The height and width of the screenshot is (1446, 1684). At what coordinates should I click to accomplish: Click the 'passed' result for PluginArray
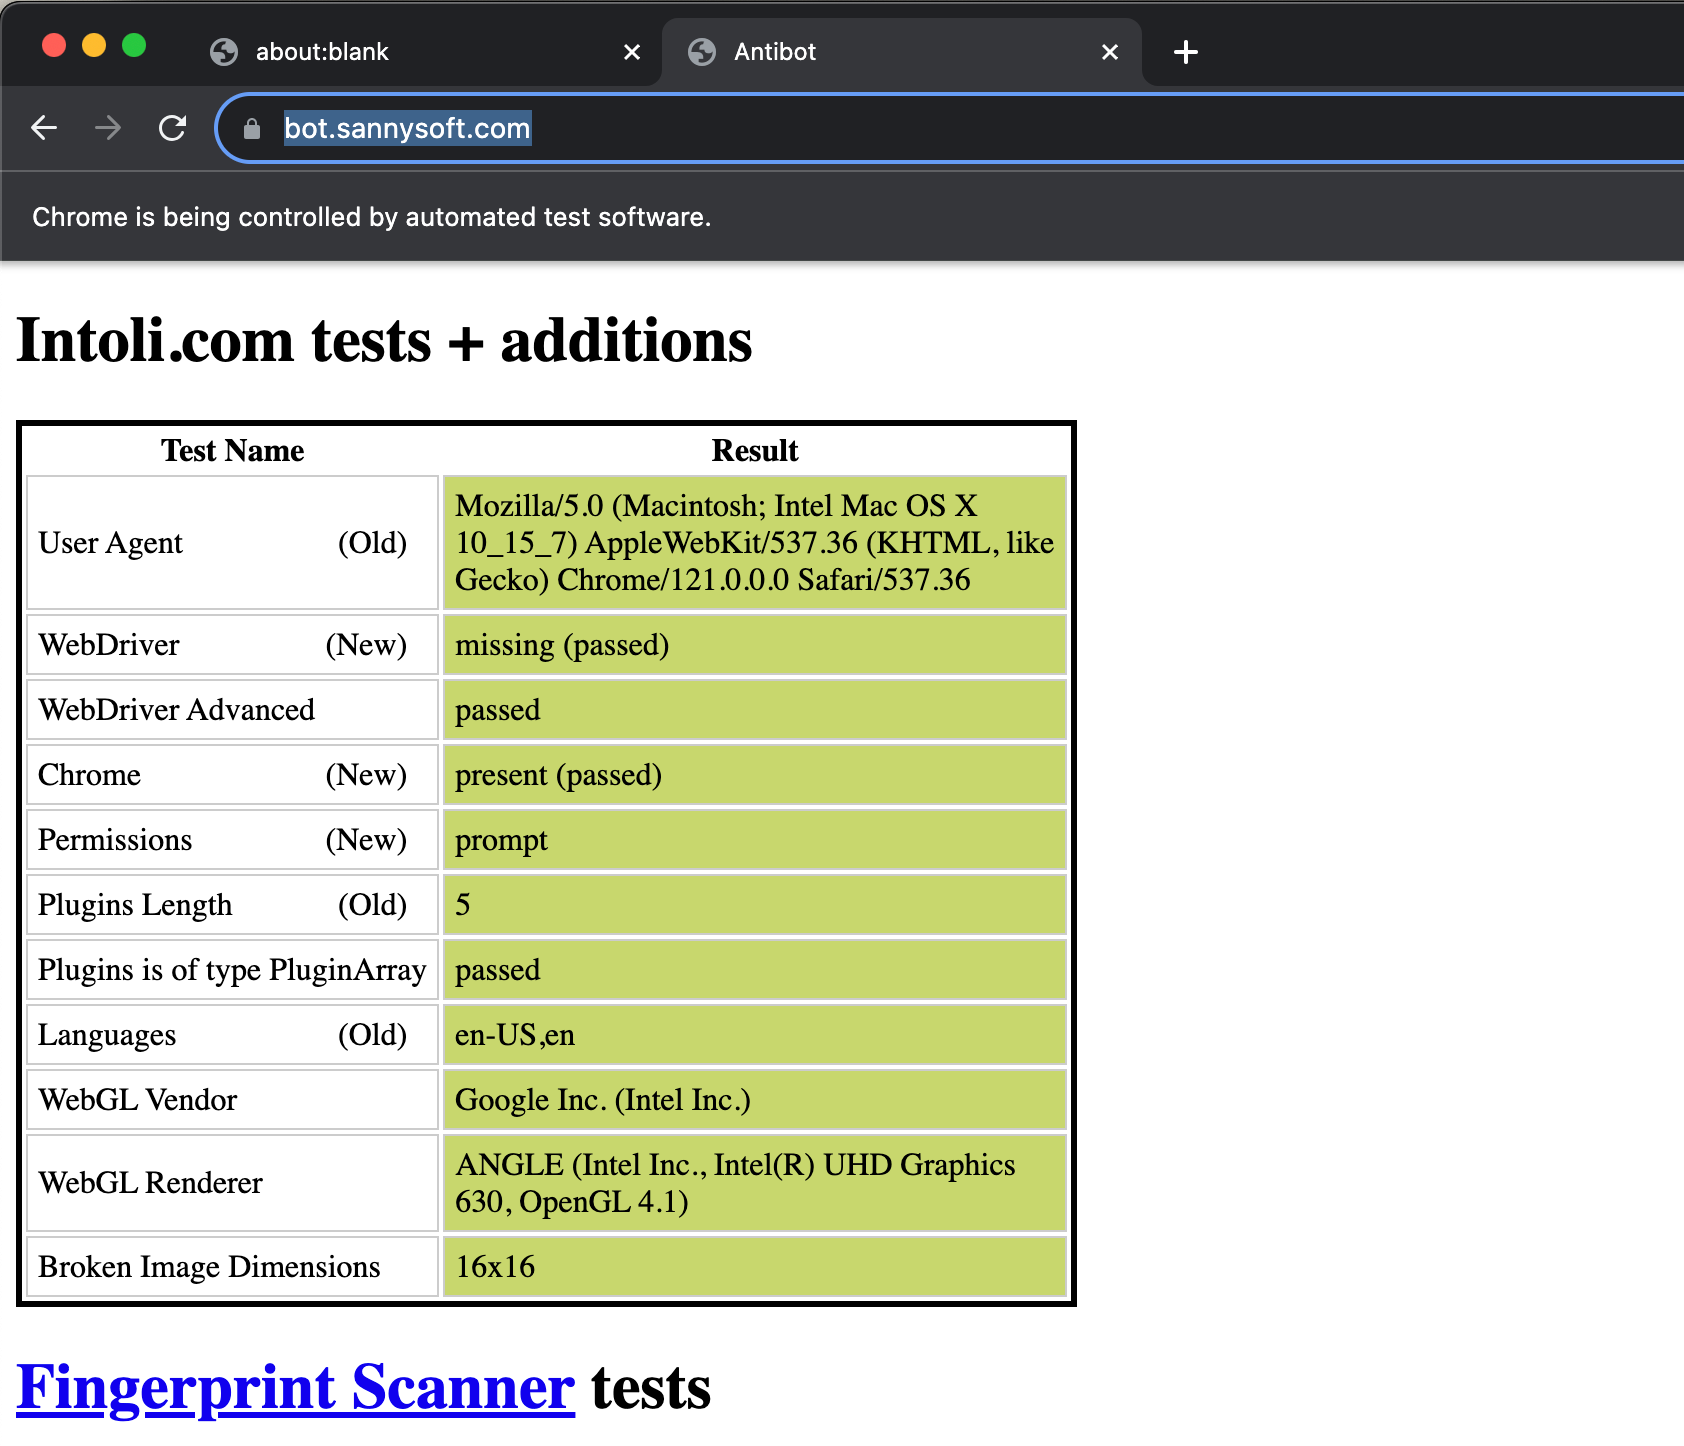[755, 970]
